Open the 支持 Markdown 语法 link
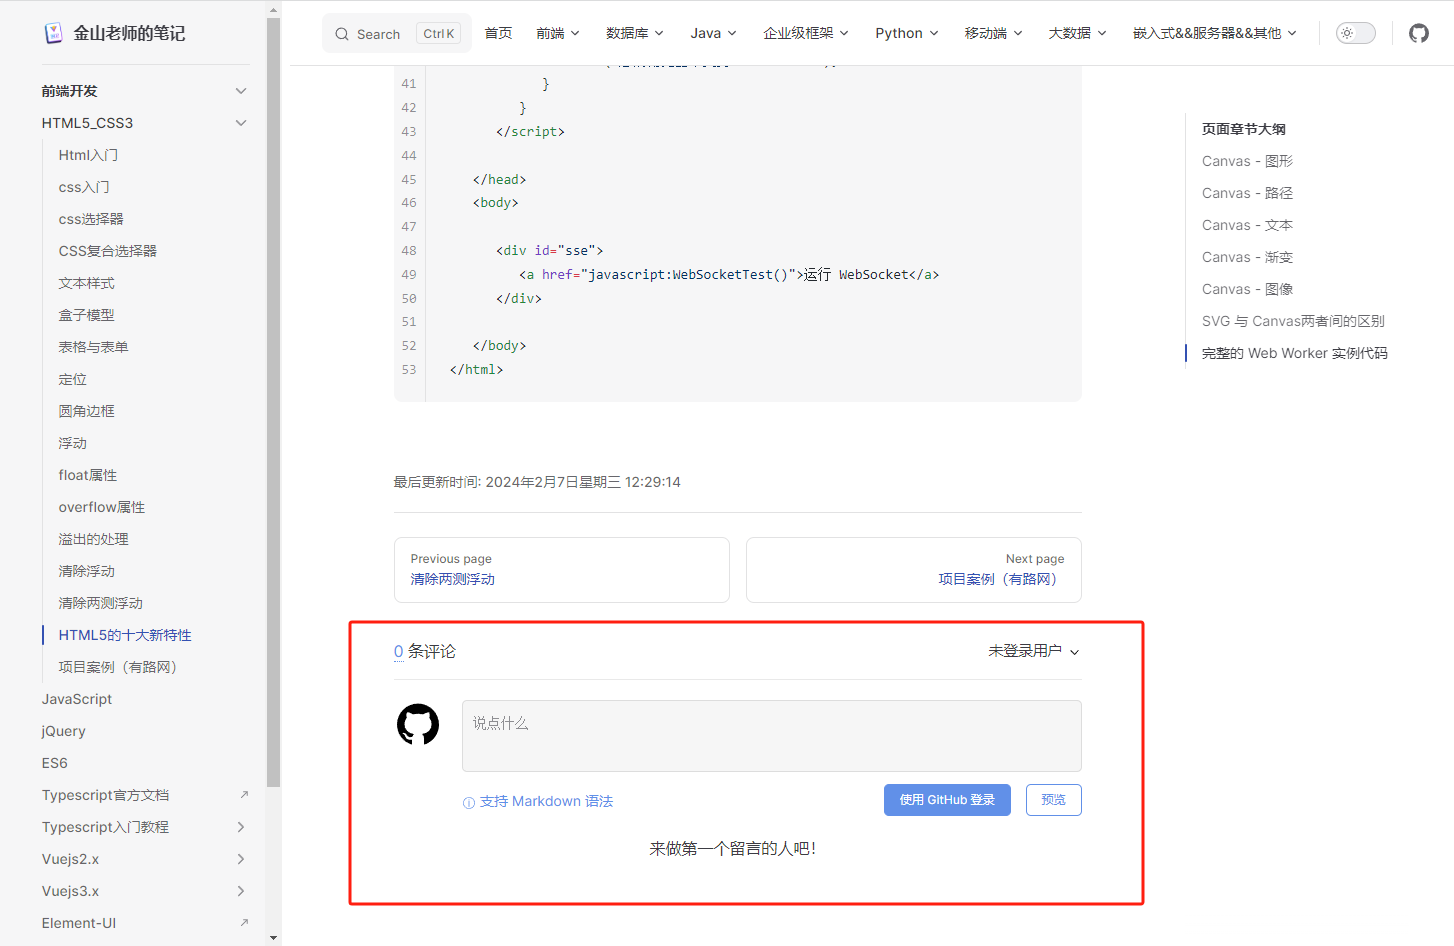The width and height of the screenshot is (1454, 946). [x=546, y=802]
